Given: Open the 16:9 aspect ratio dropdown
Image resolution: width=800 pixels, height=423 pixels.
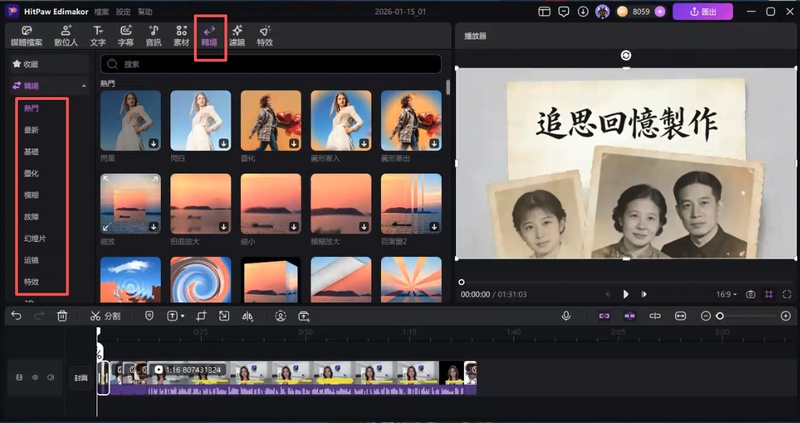Looking at the screenshot, I should point(727,294).
